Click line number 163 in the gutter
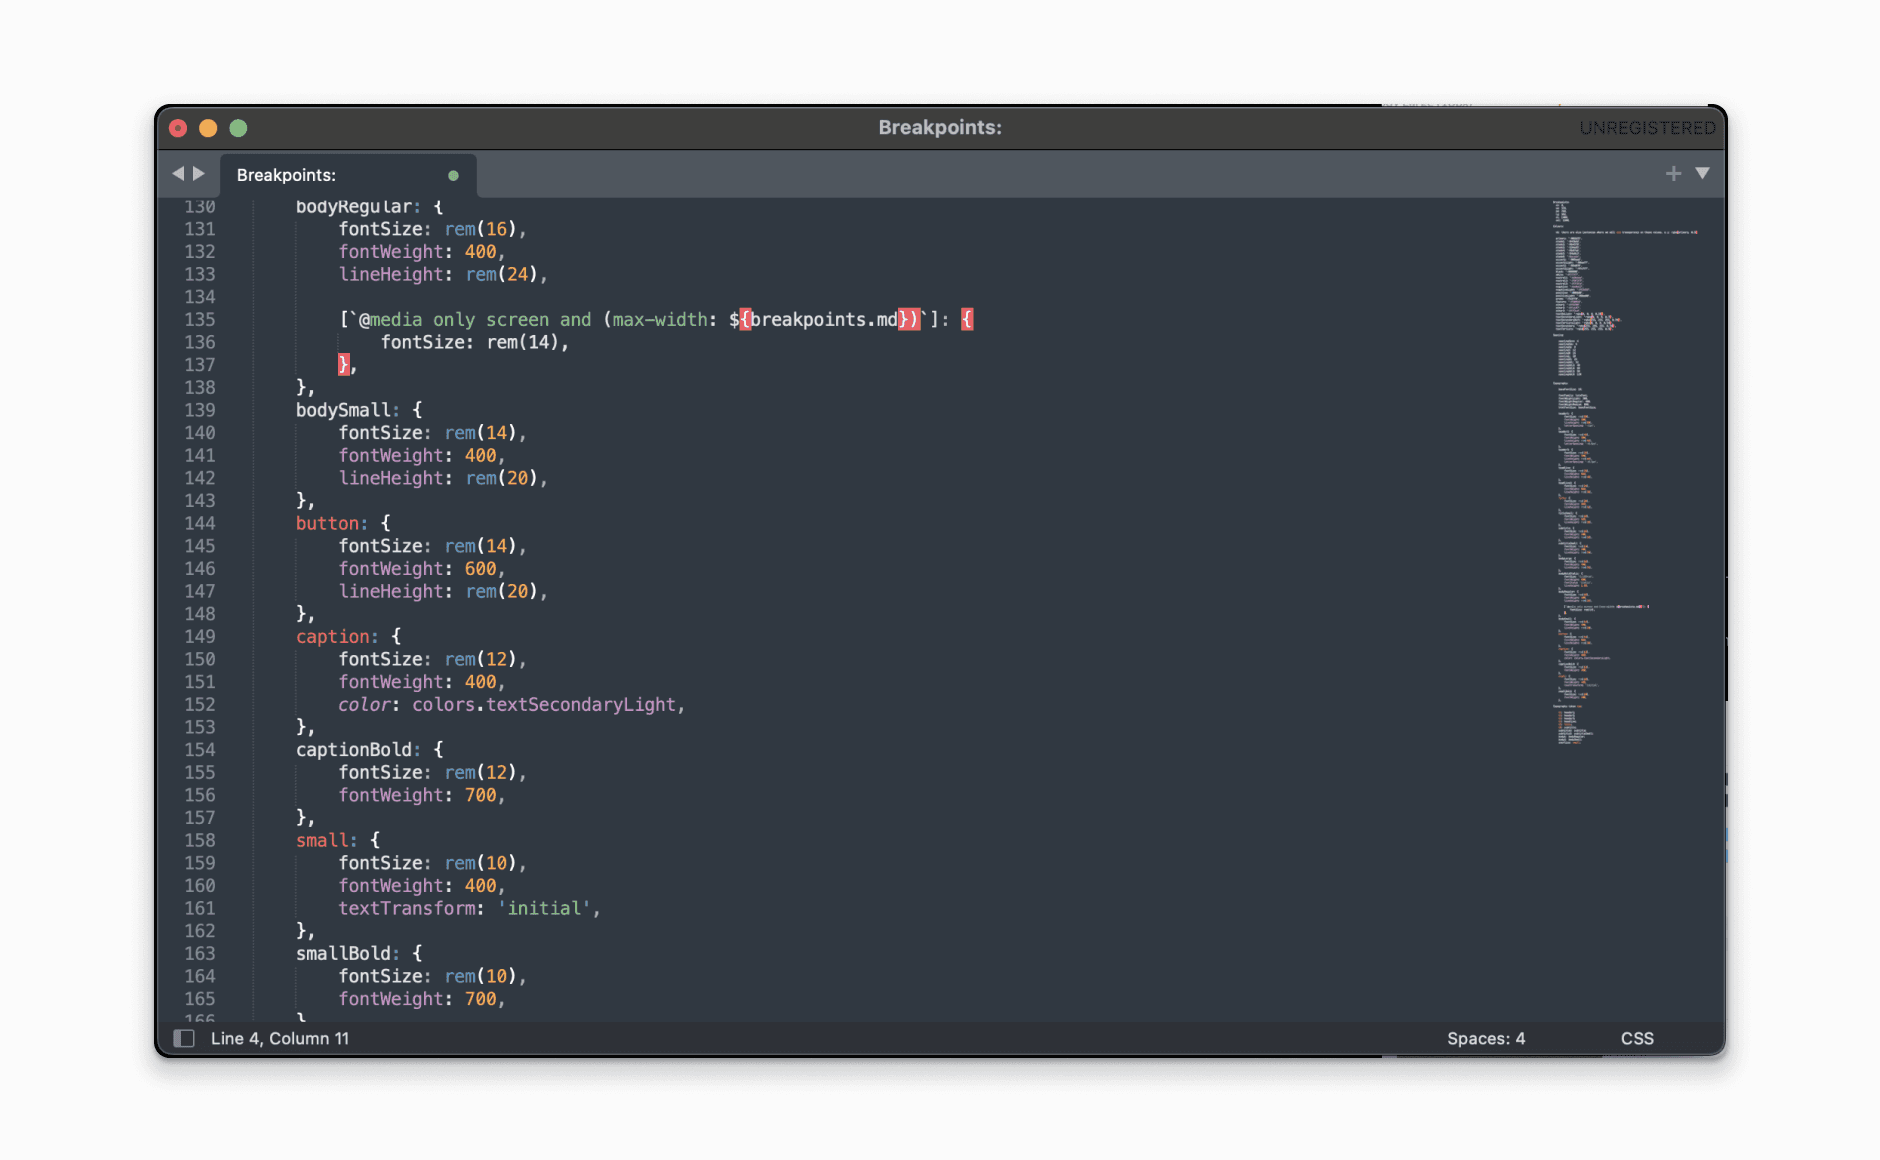The height and width of the screenshot is (1160, 1880). pos(200,953)
